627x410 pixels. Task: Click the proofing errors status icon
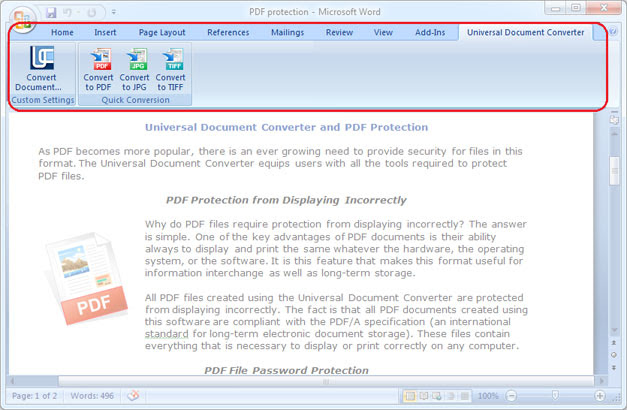(133, 396)
